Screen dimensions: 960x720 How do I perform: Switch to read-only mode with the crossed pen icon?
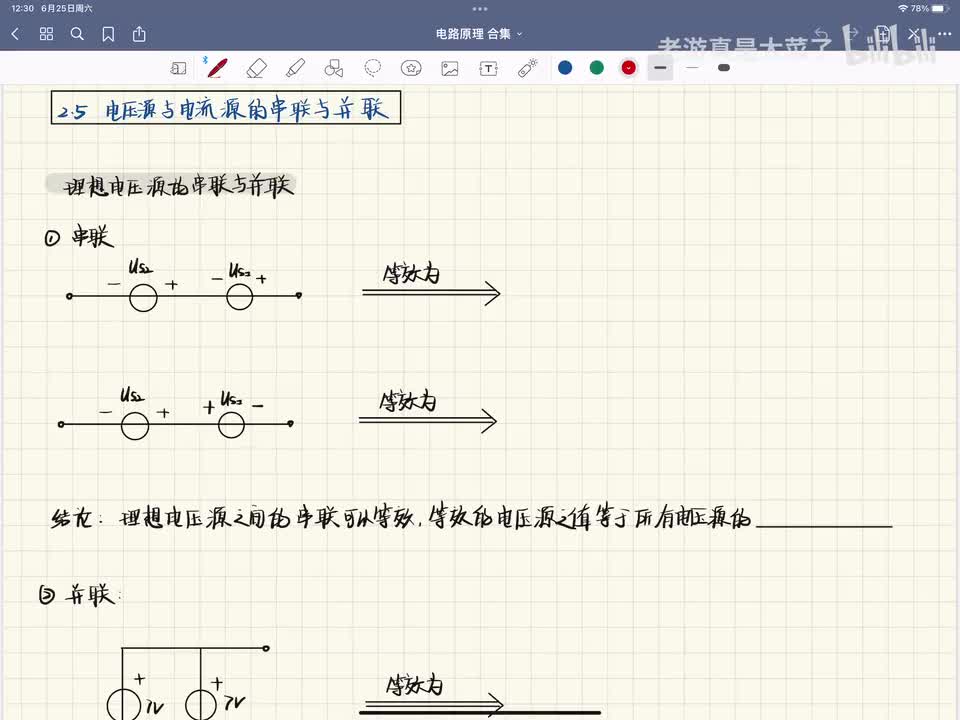(913, 34)
